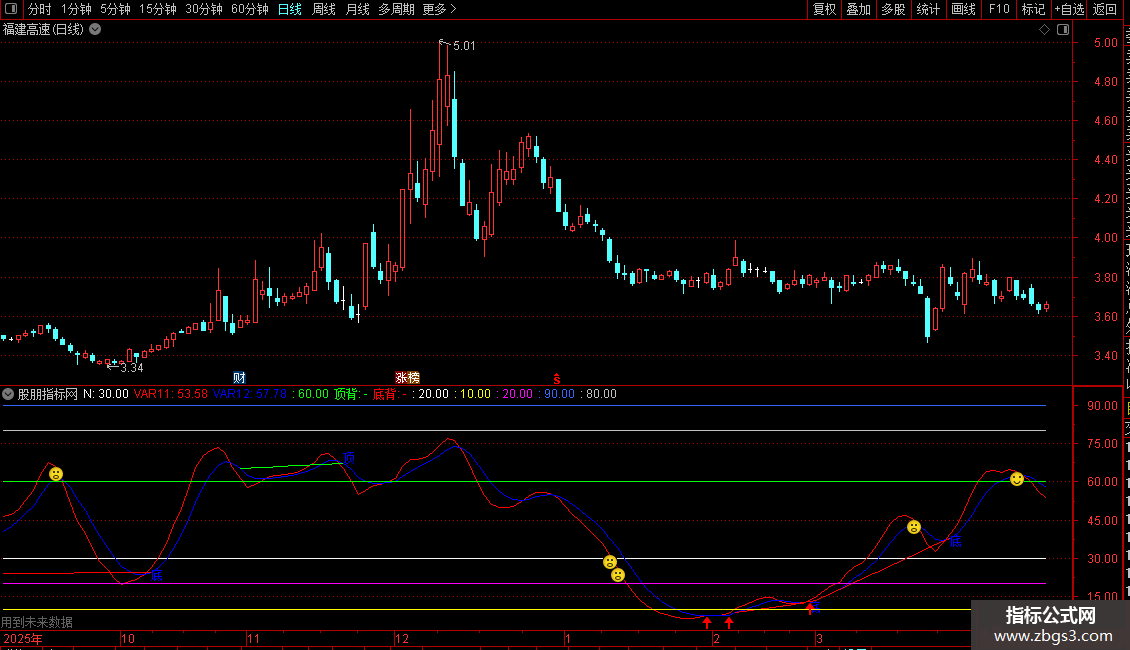This screenshot has width=1130, height=650.
Task: Click the 返回 back button
Action: tap(1105, 9)
